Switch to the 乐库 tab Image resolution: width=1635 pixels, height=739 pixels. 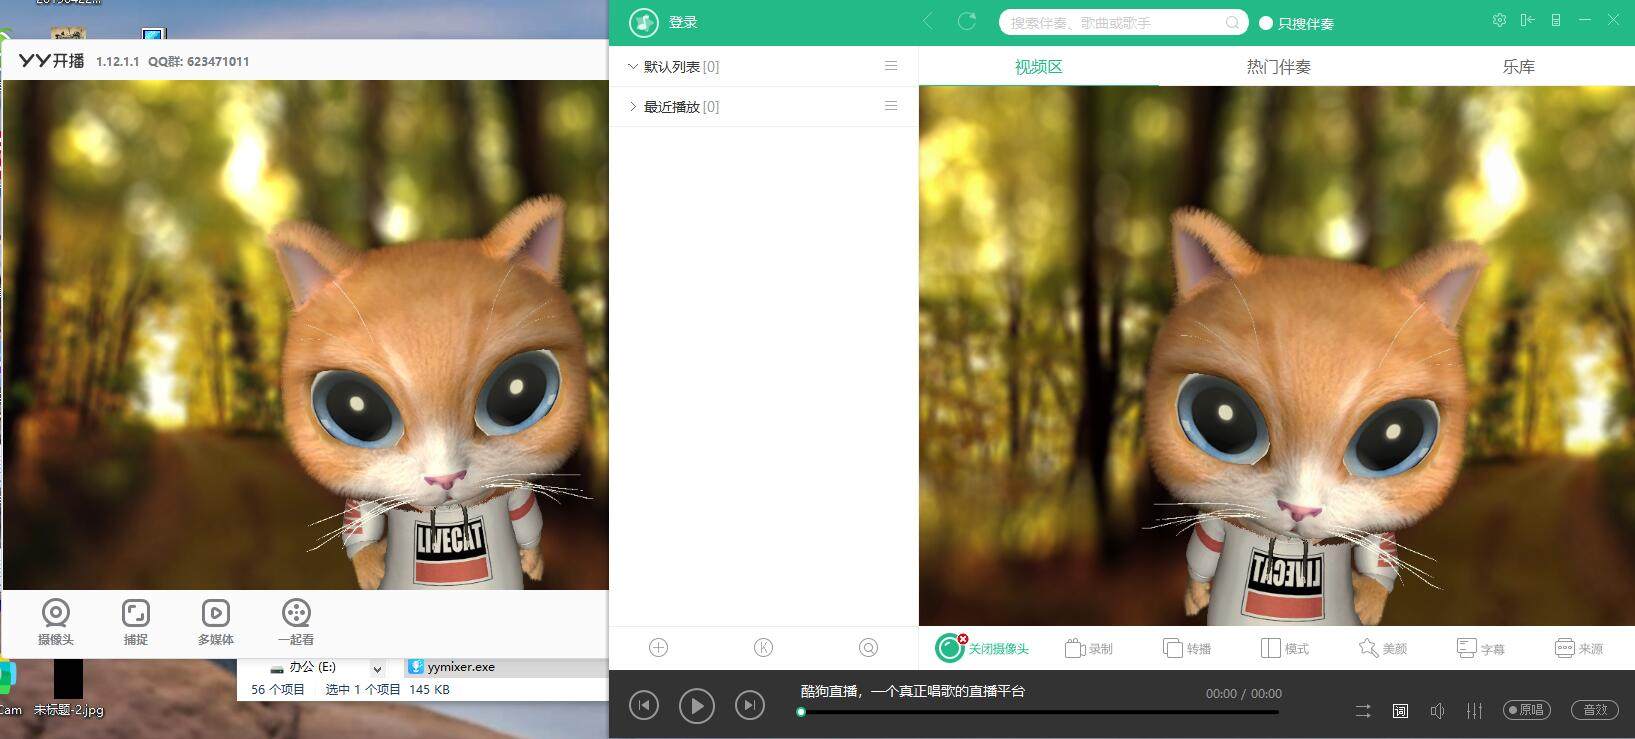point(1518,67)
